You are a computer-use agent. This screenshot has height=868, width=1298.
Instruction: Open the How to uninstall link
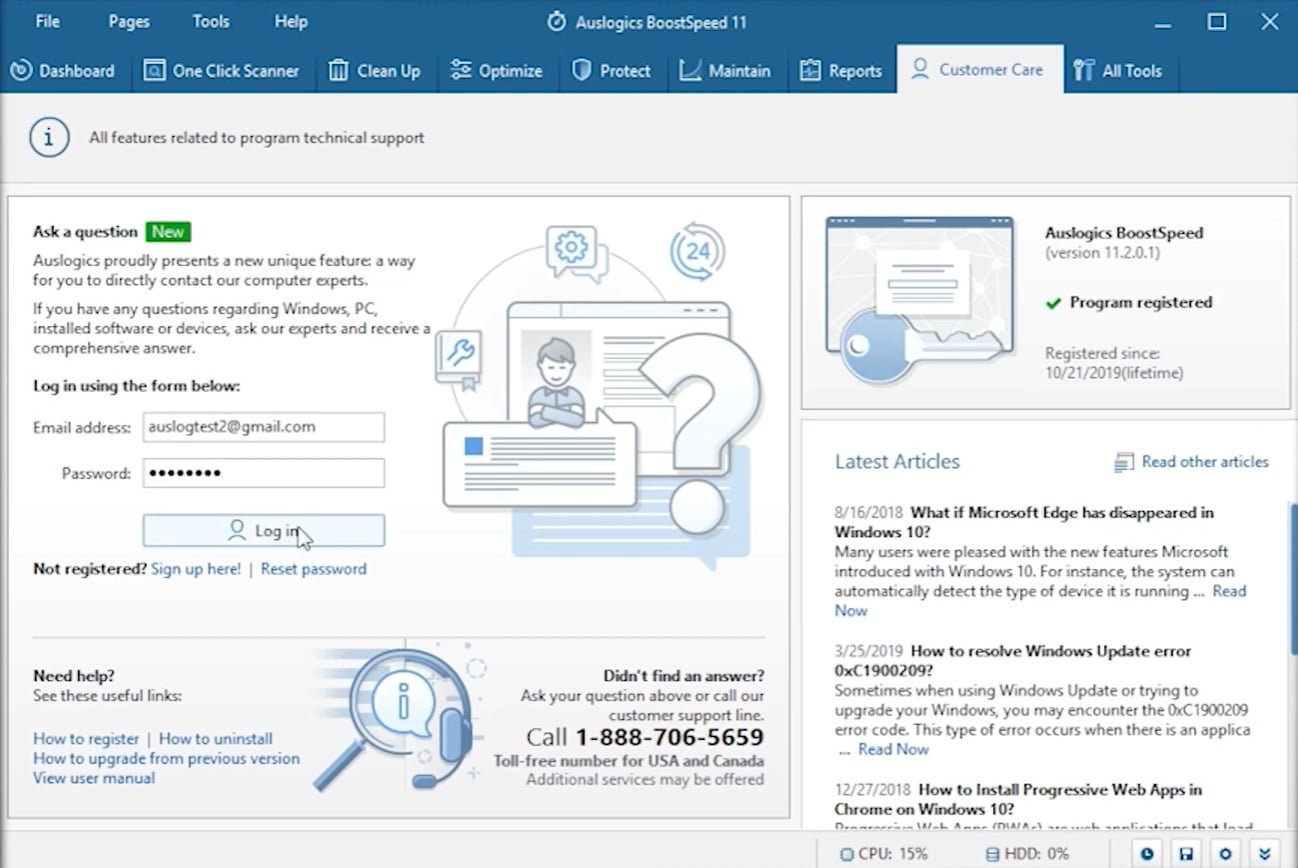click(x=216, y=739)
